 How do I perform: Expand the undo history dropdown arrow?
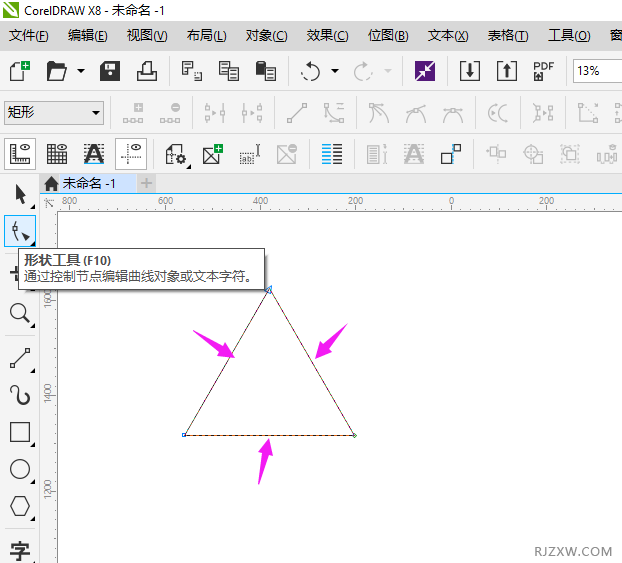334,72
